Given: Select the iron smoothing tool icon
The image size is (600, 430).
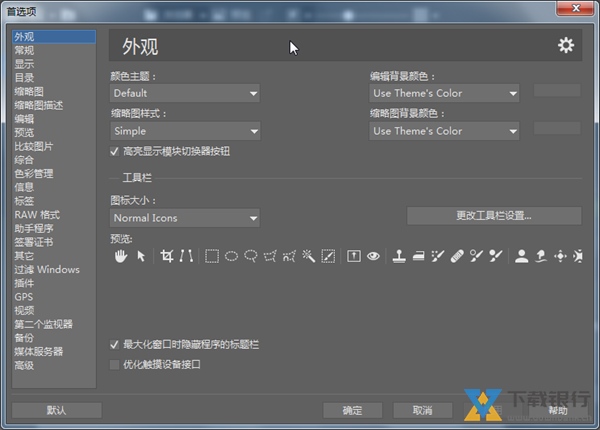Looking at the screenshot, I should pyautogui.click(x=419, y=256).
